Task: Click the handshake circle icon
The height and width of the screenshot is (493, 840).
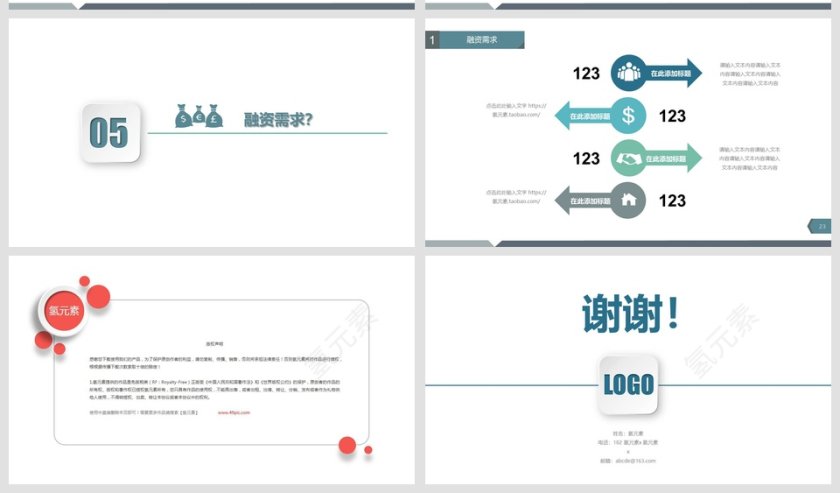Action: 629,158
